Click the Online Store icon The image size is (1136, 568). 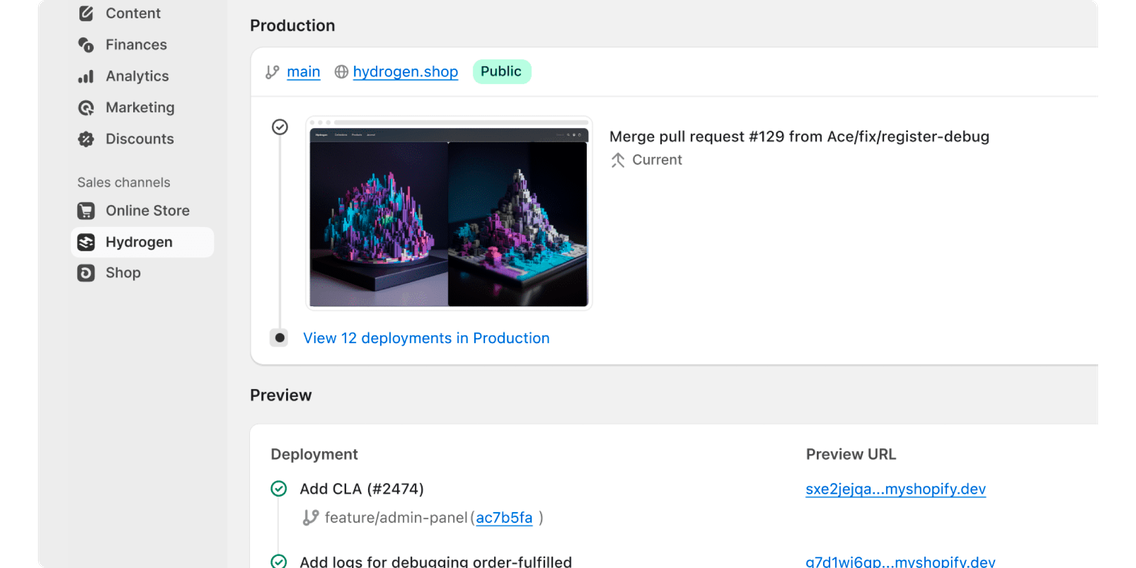(86, 211)
